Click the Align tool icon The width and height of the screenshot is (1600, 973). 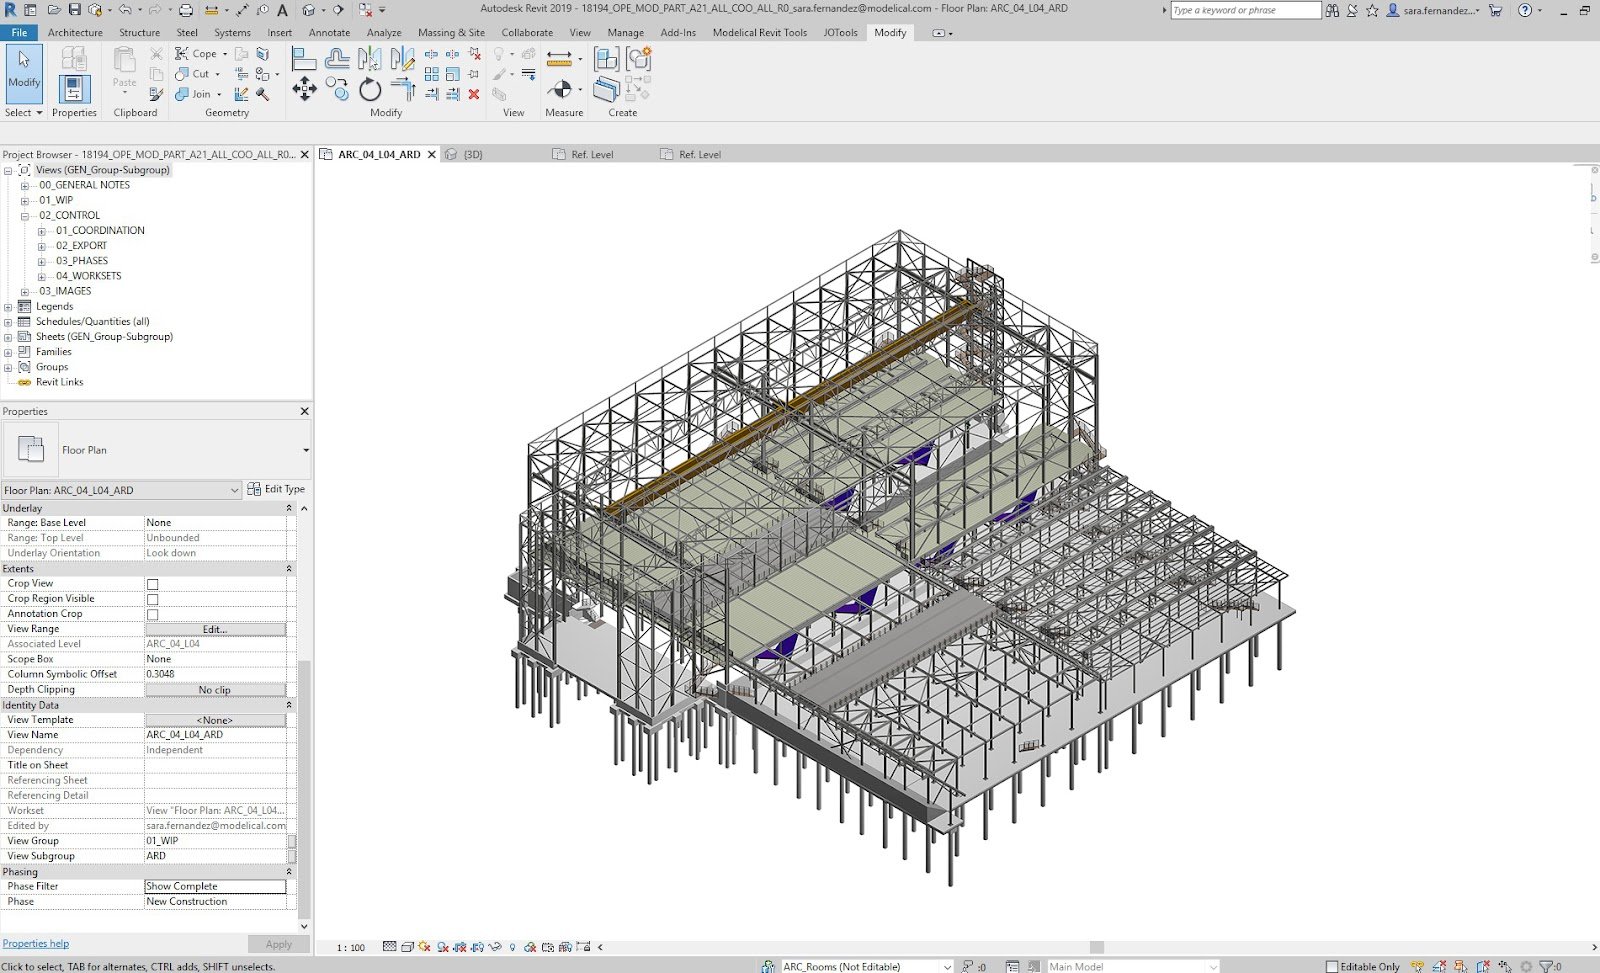click(304, 60)
